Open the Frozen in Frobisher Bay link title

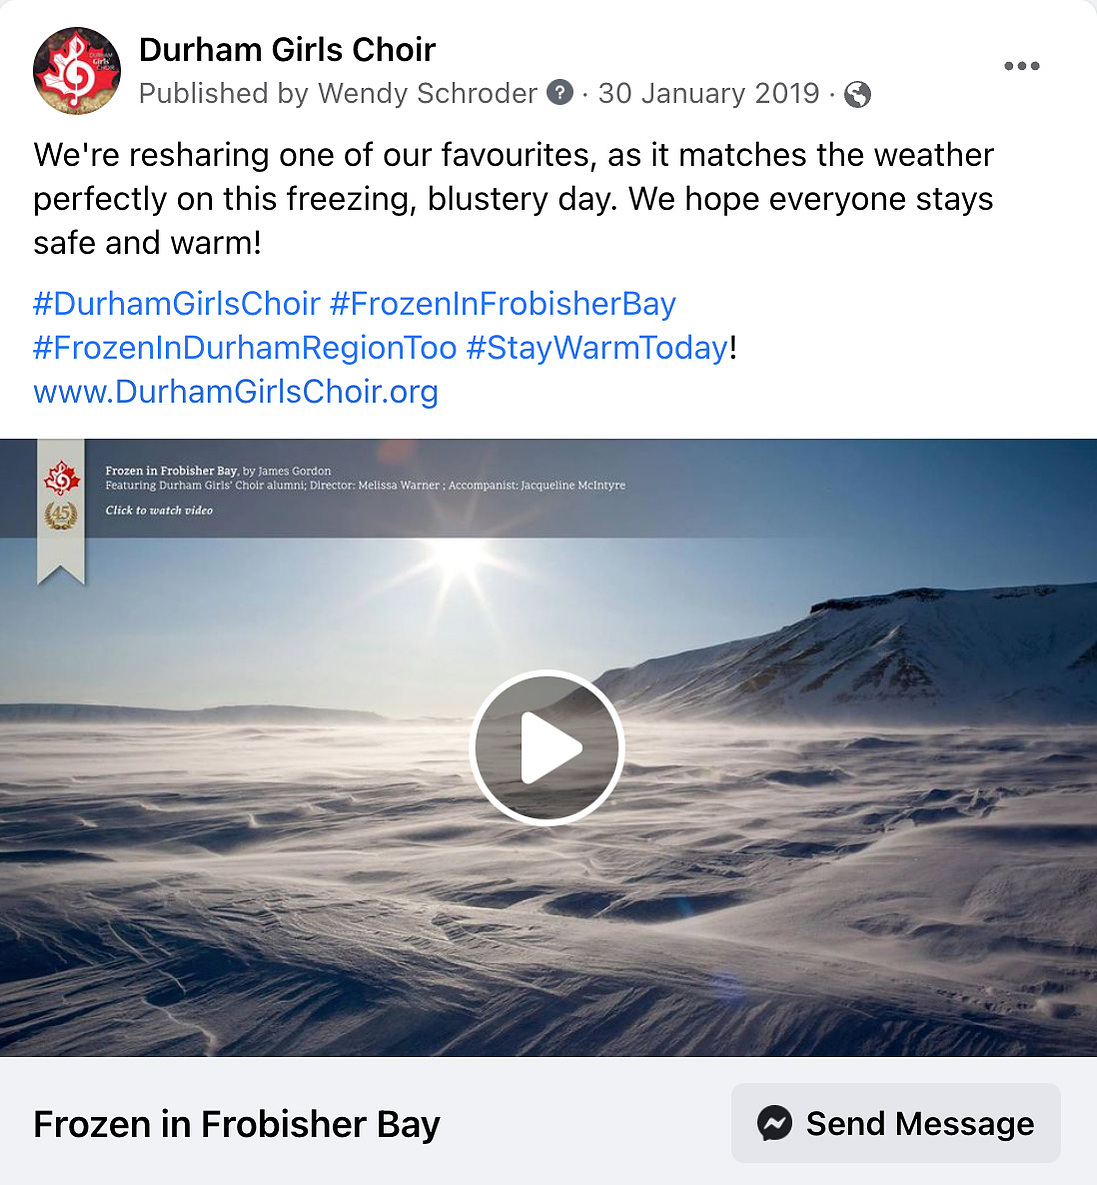[x=236, y=1124]
